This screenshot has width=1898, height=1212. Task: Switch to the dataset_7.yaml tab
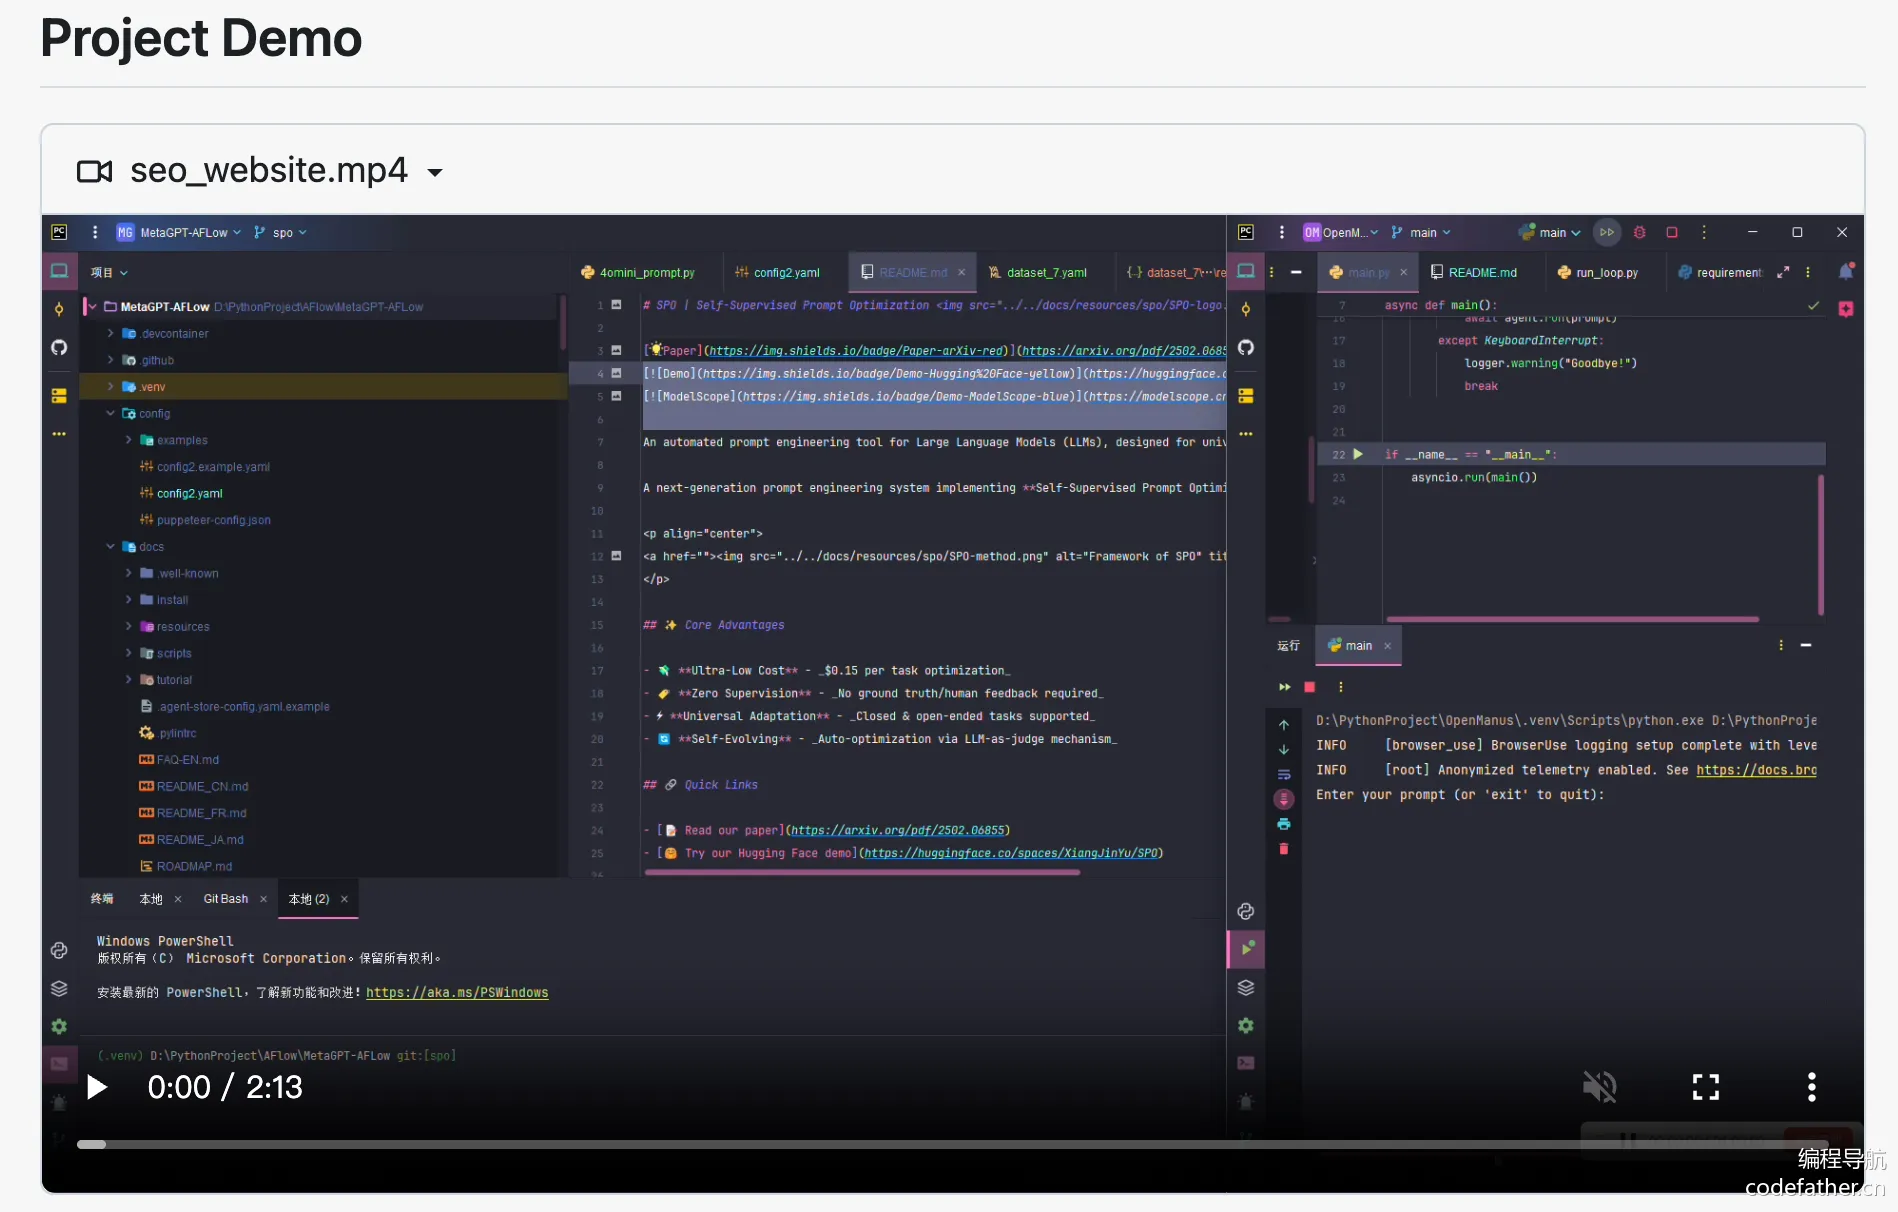[1037, 272]
